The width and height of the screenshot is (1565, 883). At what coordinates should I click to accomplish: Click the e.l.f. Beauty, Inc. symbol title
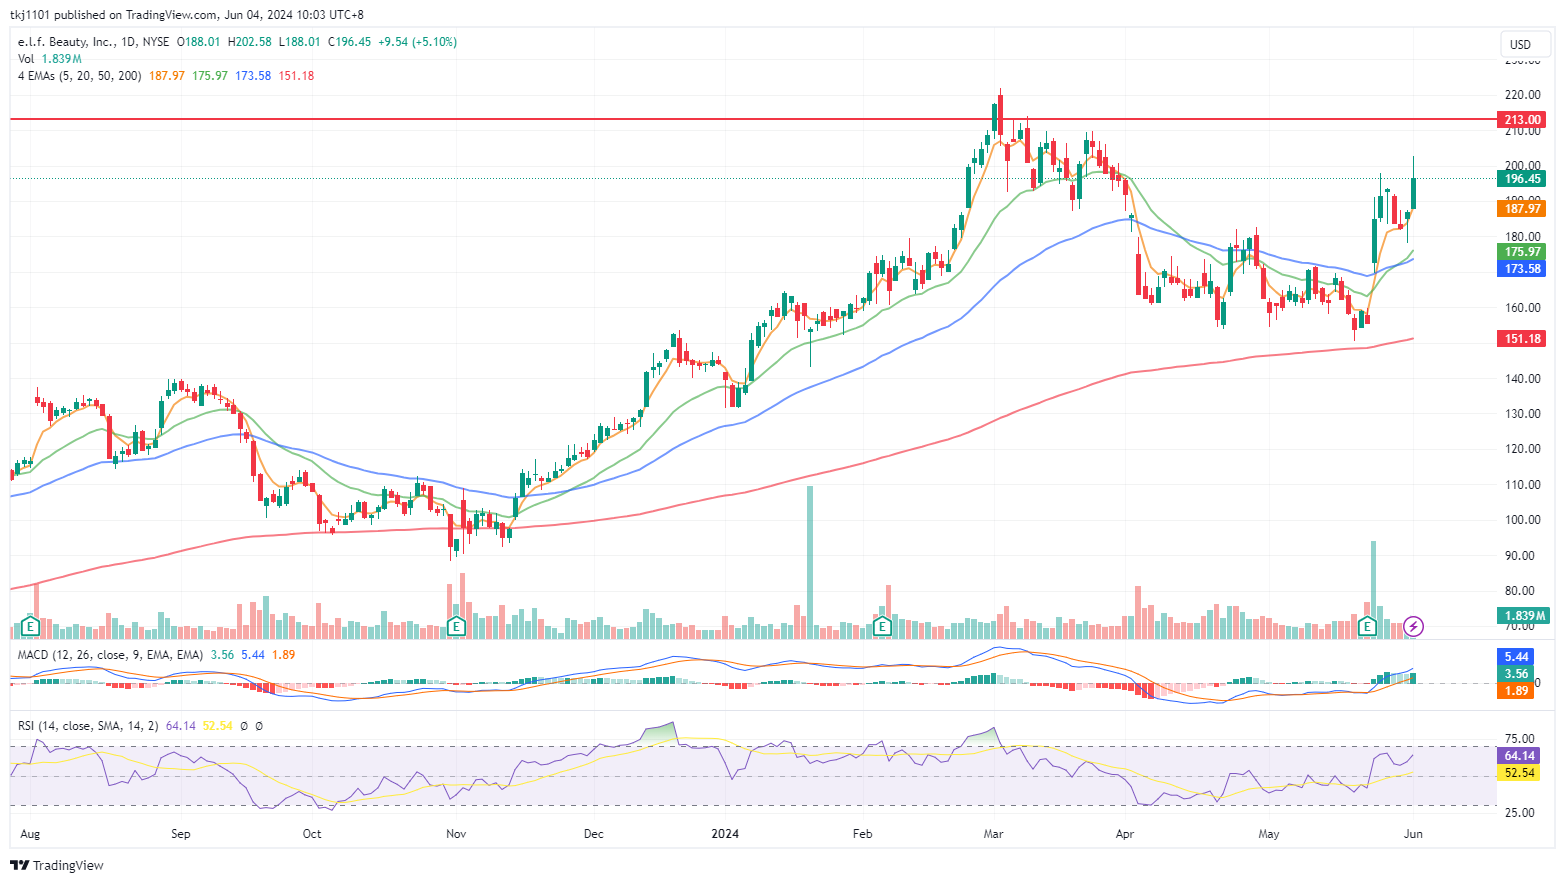point(66,42)
